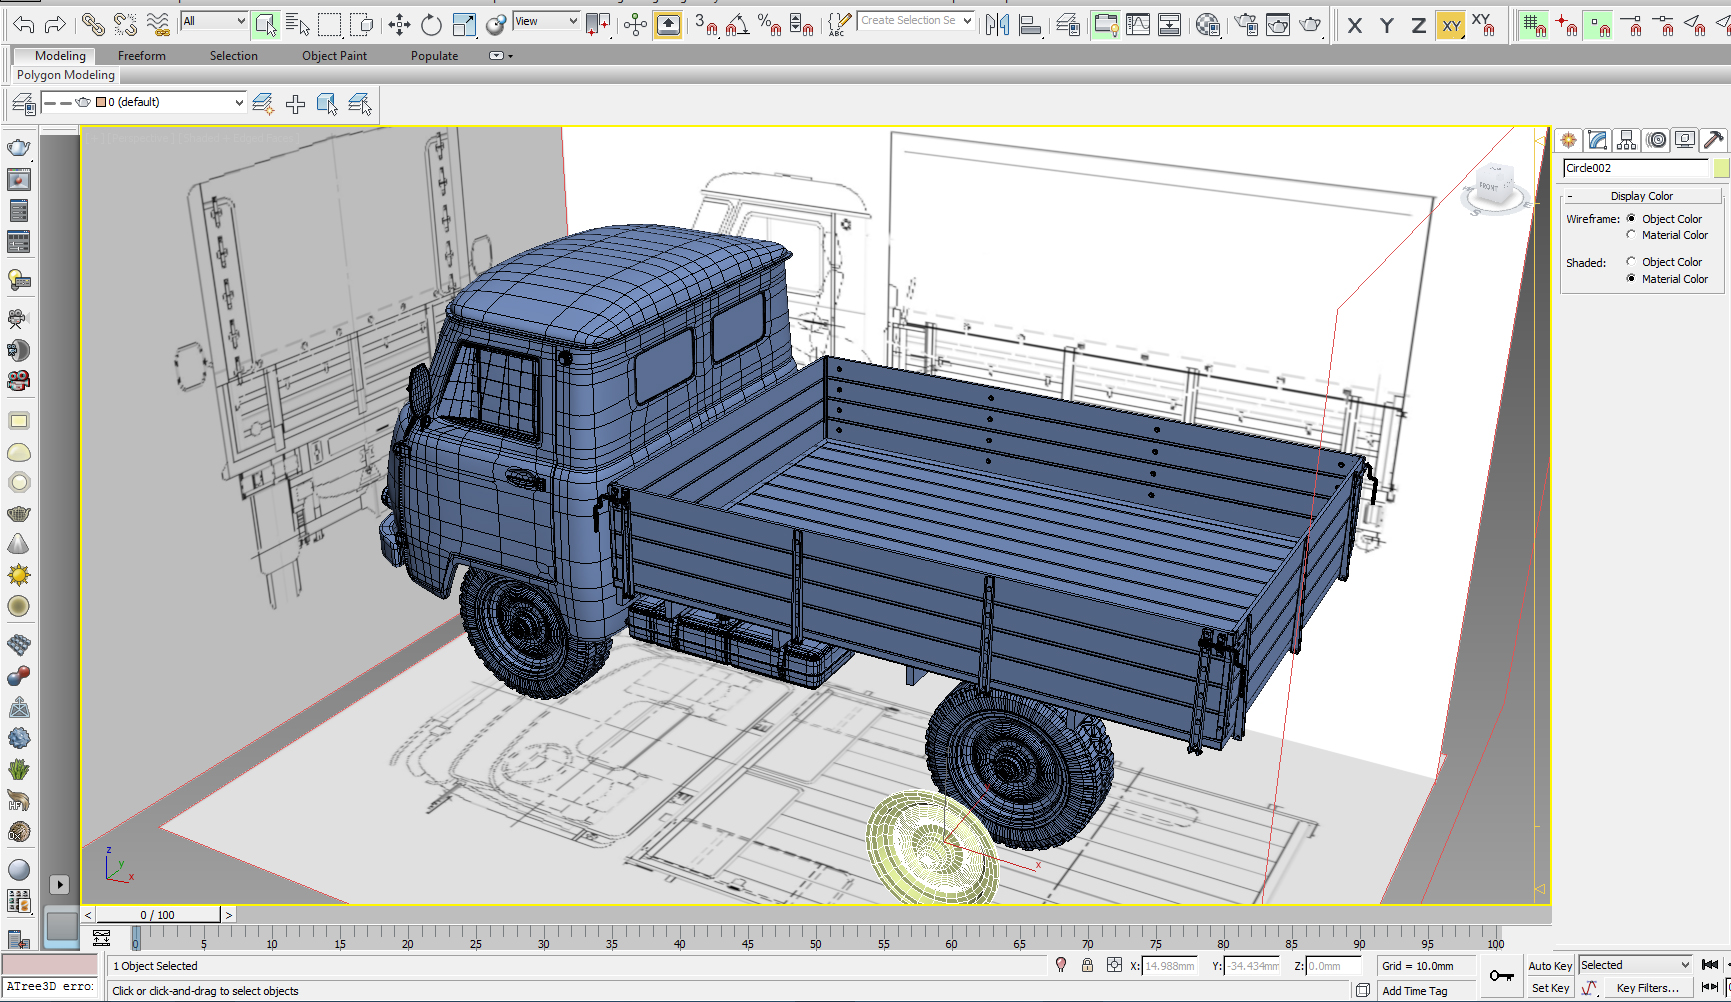Open the Utilities hammer panel icon
Image resolution: width=1731 pixels, height=1002 pixels.
1714,140
